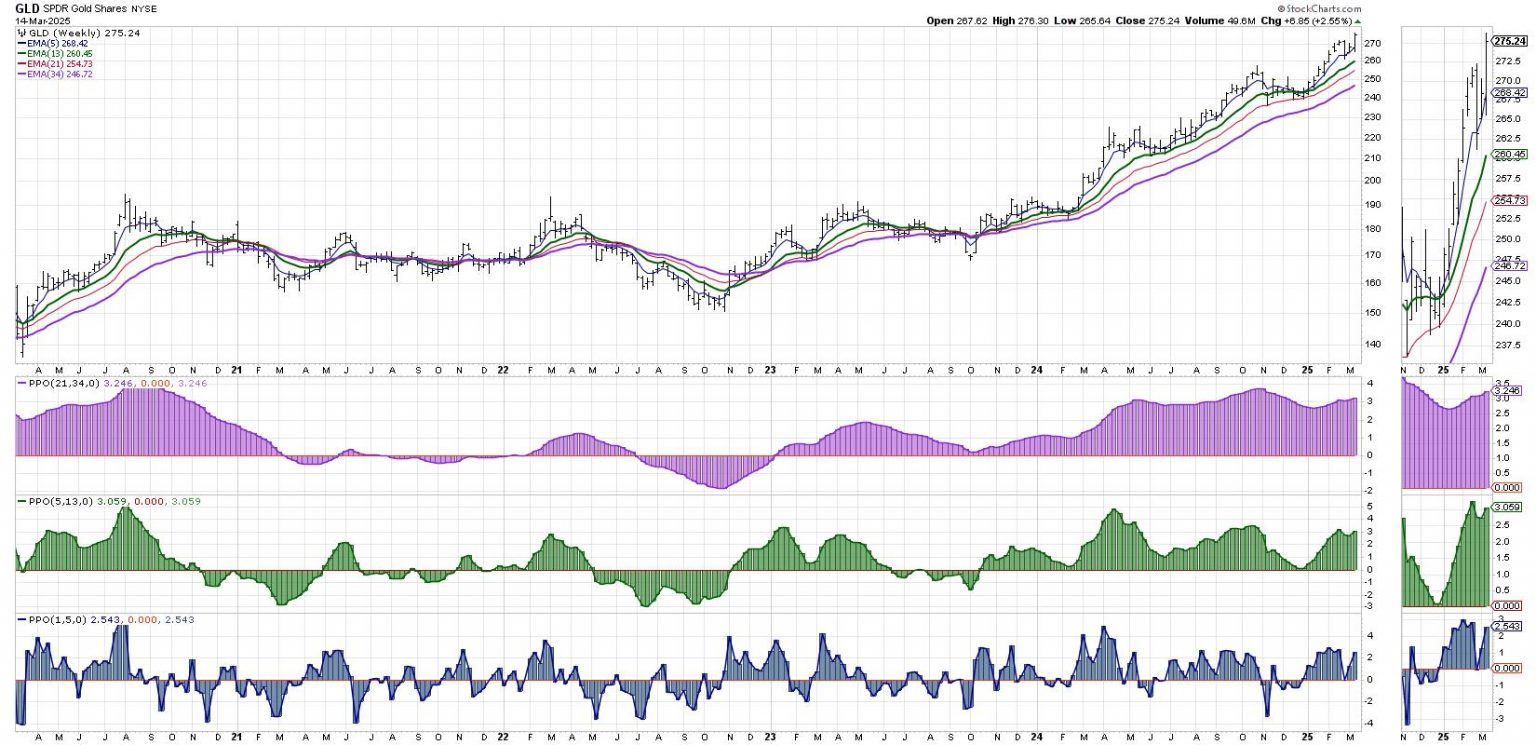The height and width of the screenshot is (745, 1536).
Task: Click the 254.73 EMA tag on right axis
Action: pos(1507,200)
